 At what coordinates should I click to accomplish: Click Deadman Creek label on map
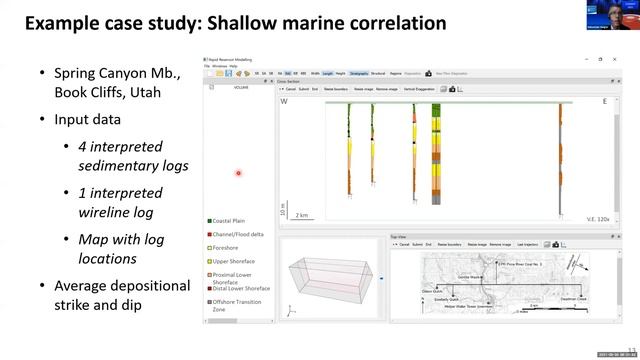573,299
